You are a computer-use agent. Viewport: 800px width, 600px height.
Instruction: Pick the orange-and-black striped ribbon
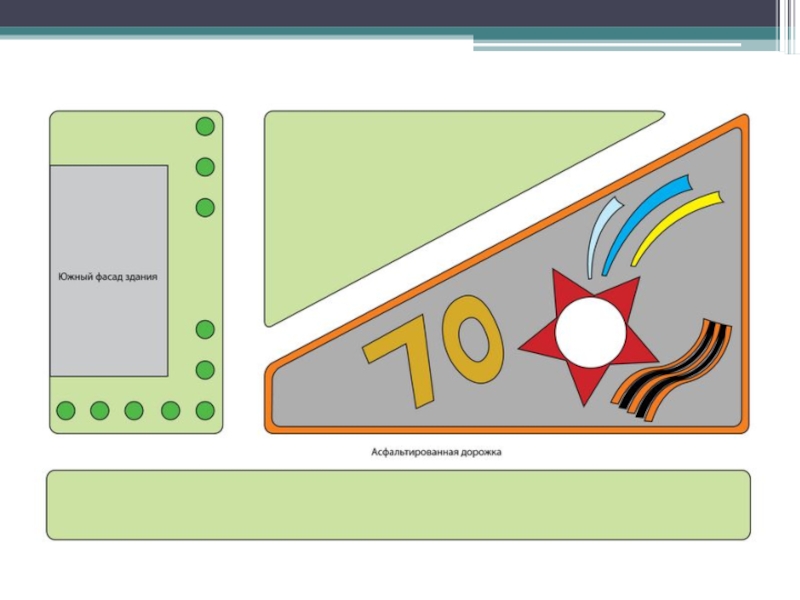(672, 371)
